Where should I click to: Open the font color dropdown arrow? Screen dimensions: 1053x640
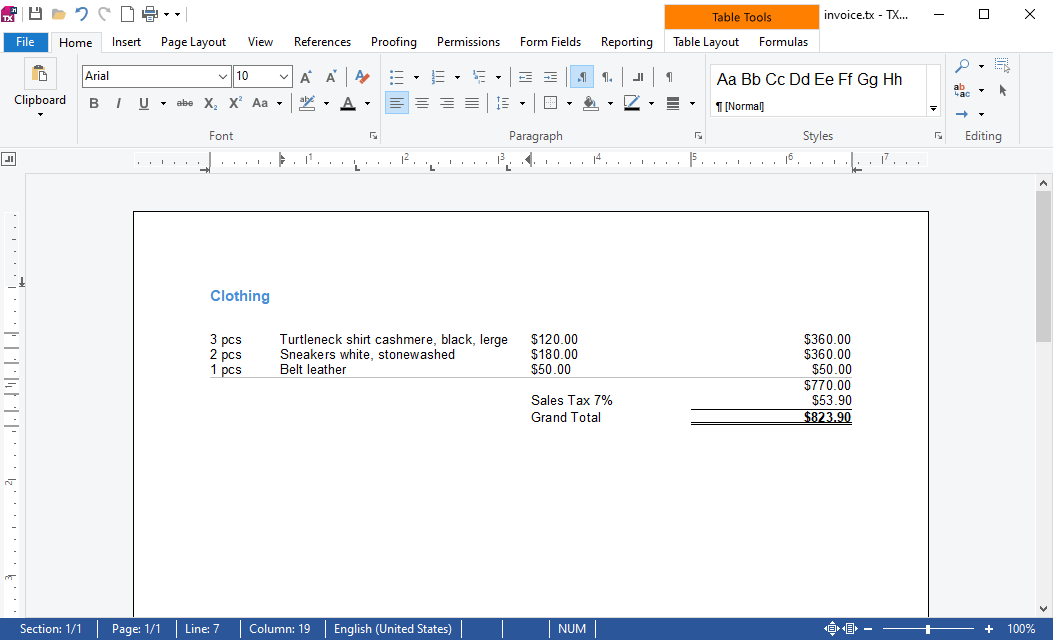pyautogui.click(x=367, y=103)
